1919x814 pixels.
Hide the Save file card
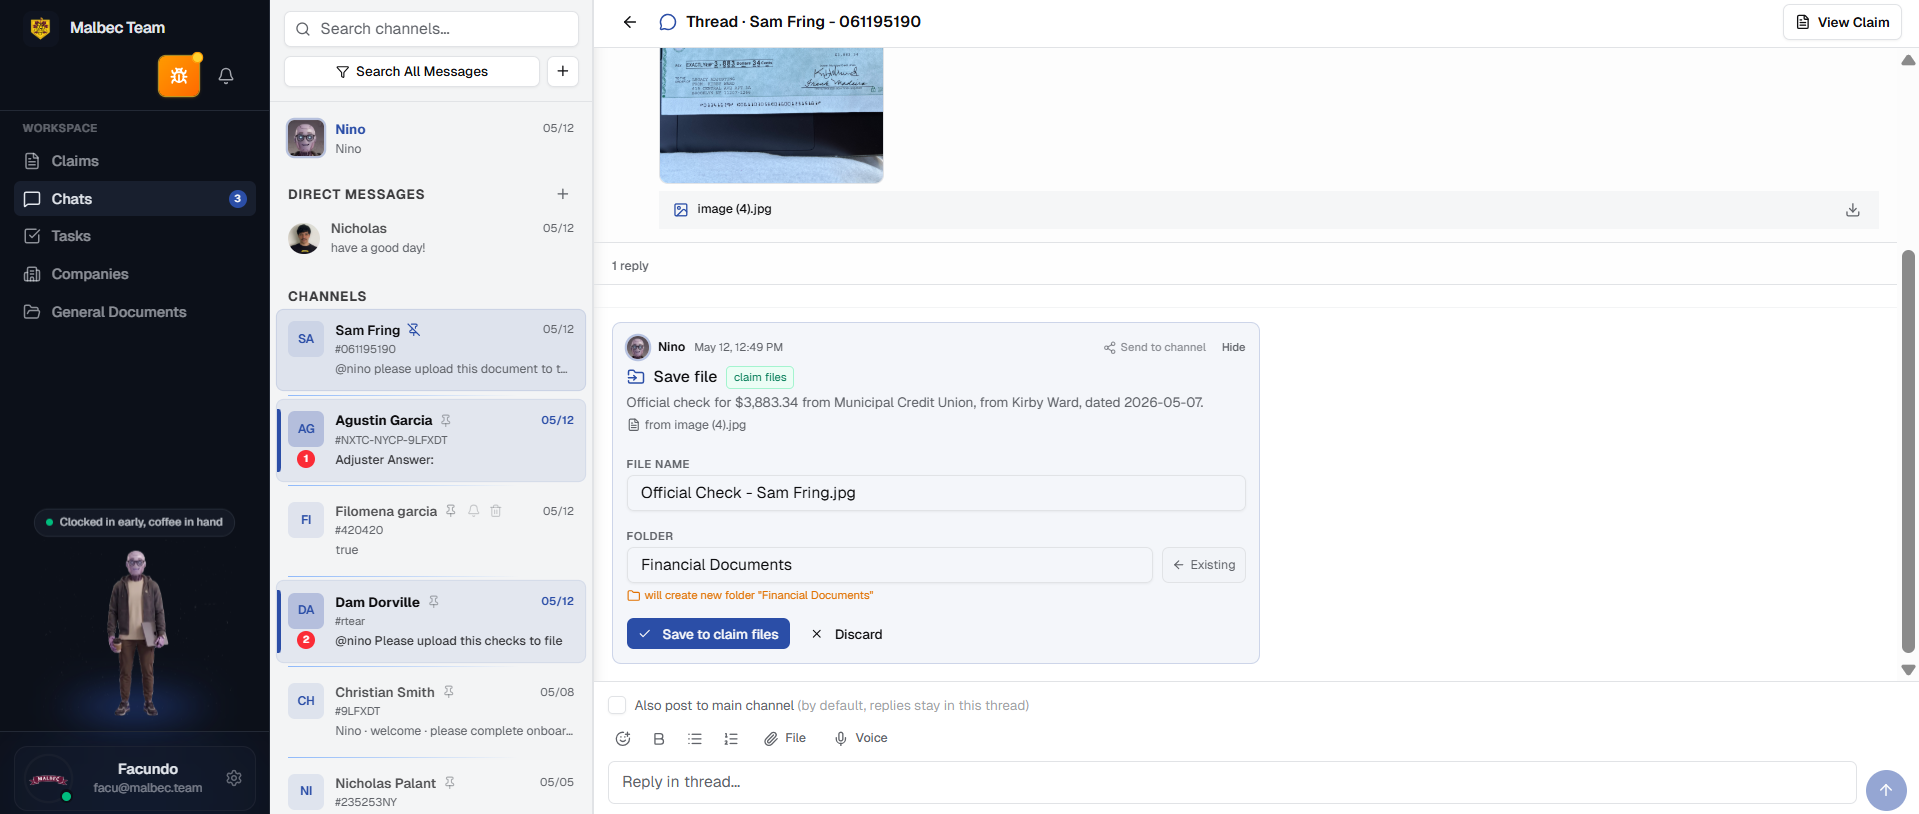pyautogui.click(x=1233, y=348)
